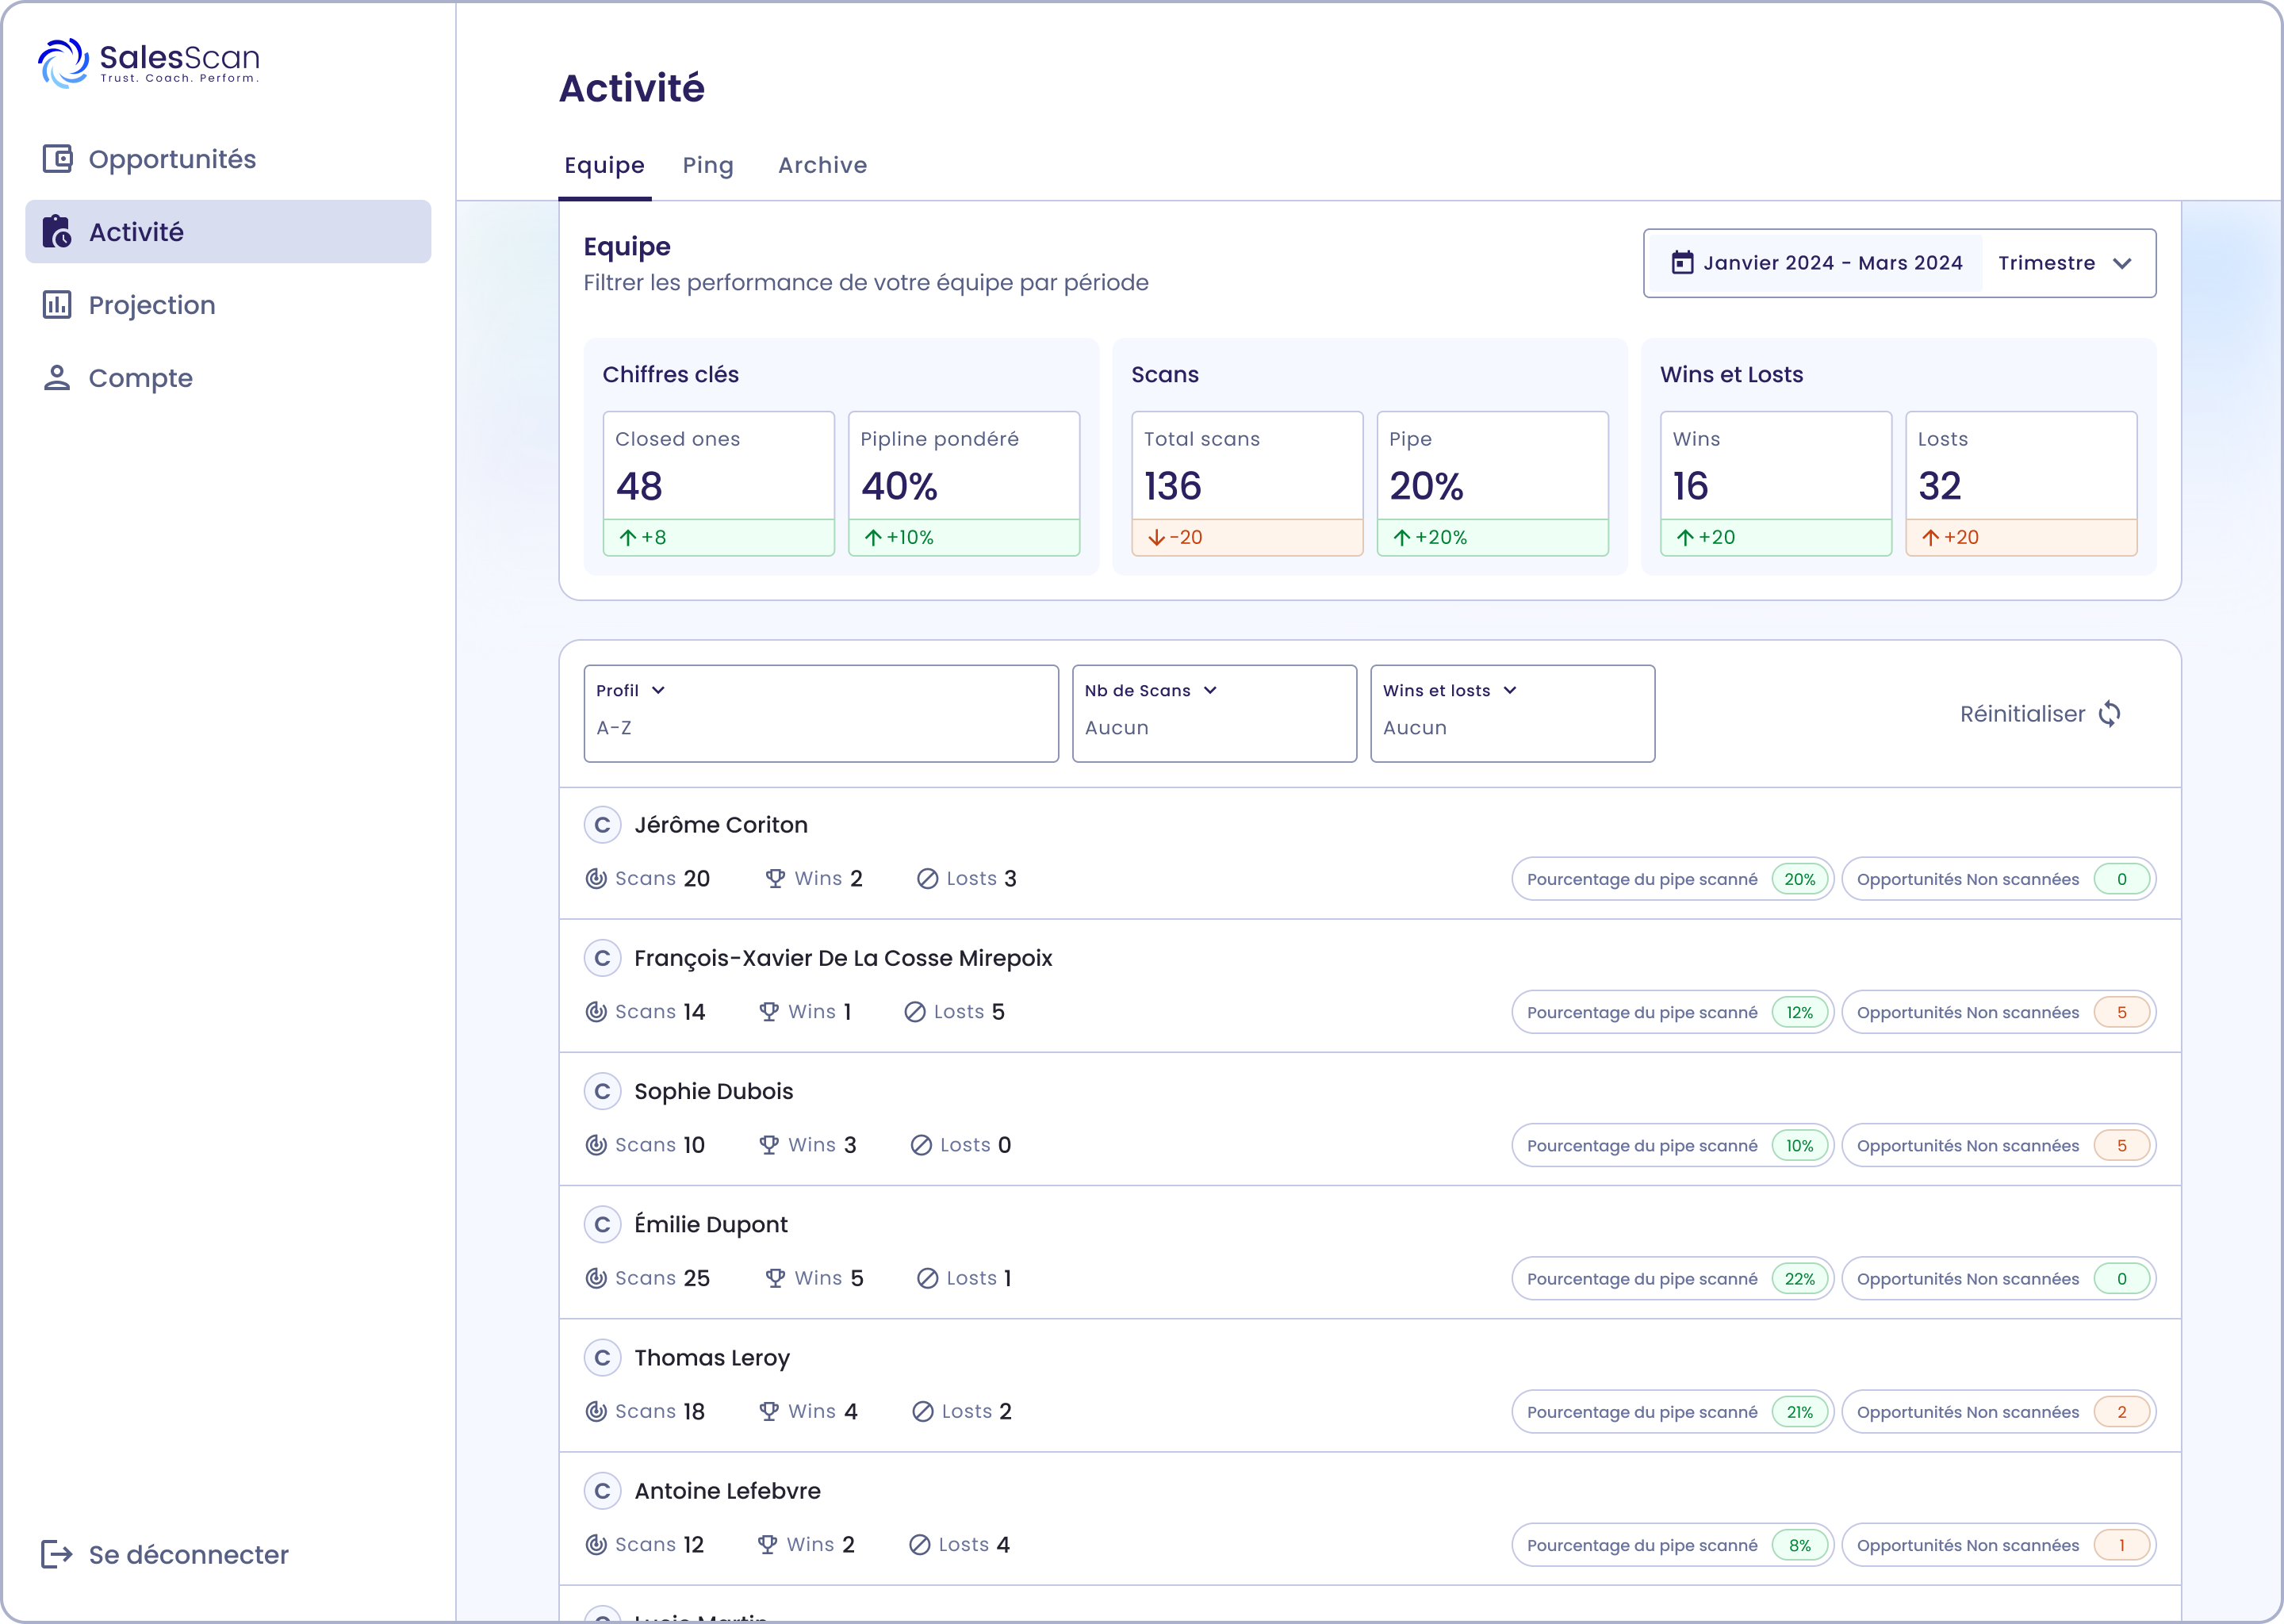This screenshot has height=1624, width=2284.
Task: Open the Trimestre period dropdown
Action: [x=2066, y=263]
